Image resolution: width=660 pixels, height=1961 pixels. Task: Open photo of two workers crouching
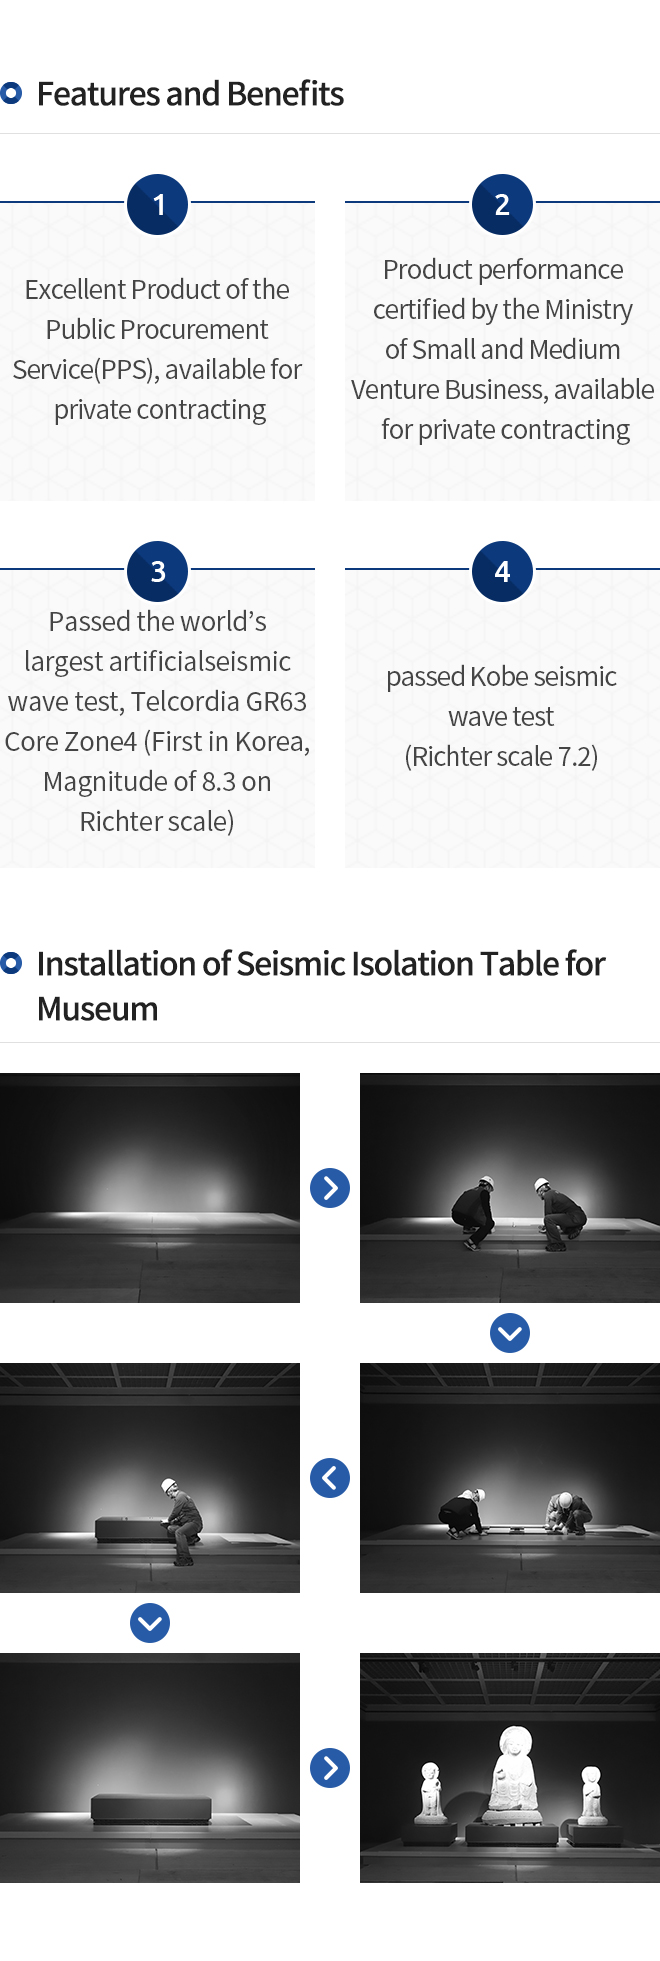tap(510, 1188)
